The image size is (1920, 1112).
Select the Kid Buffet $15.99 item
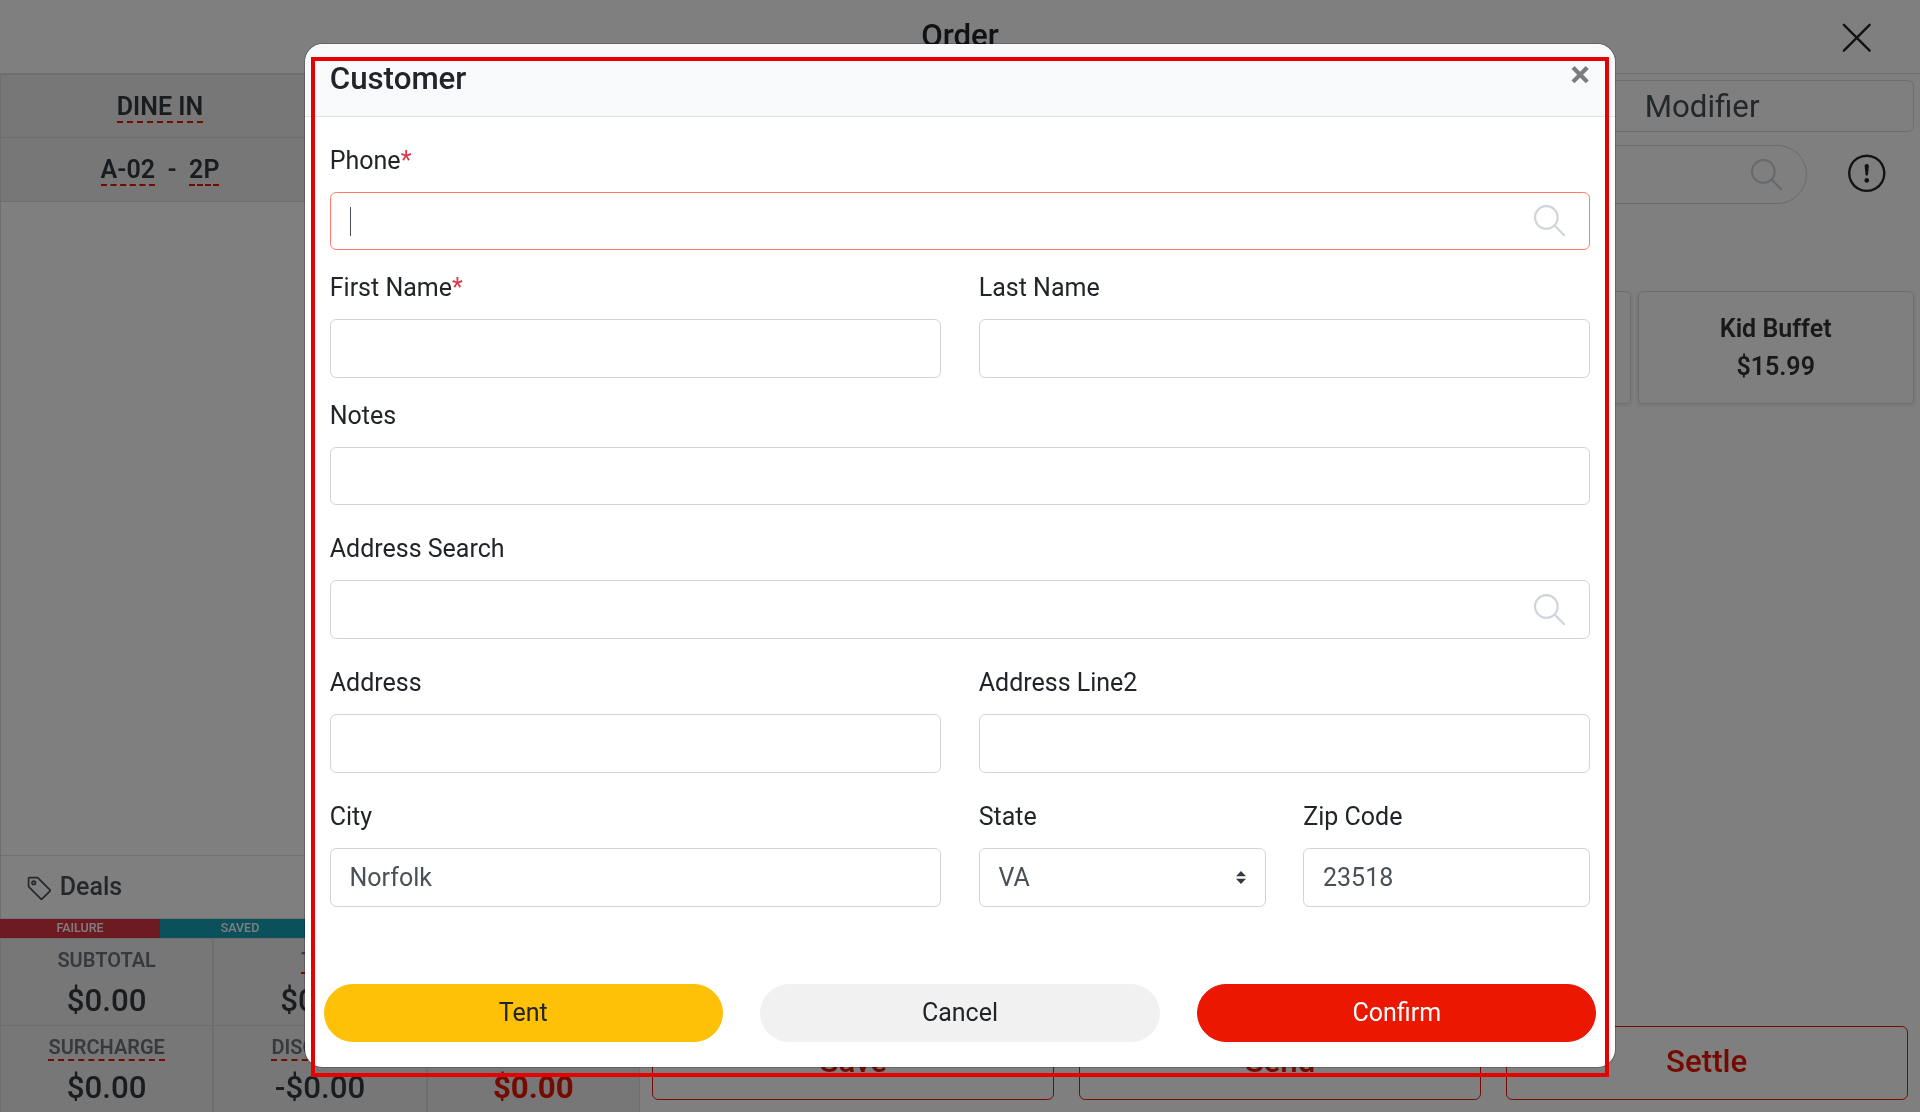pyautogui.click(x=1775, y=347)
